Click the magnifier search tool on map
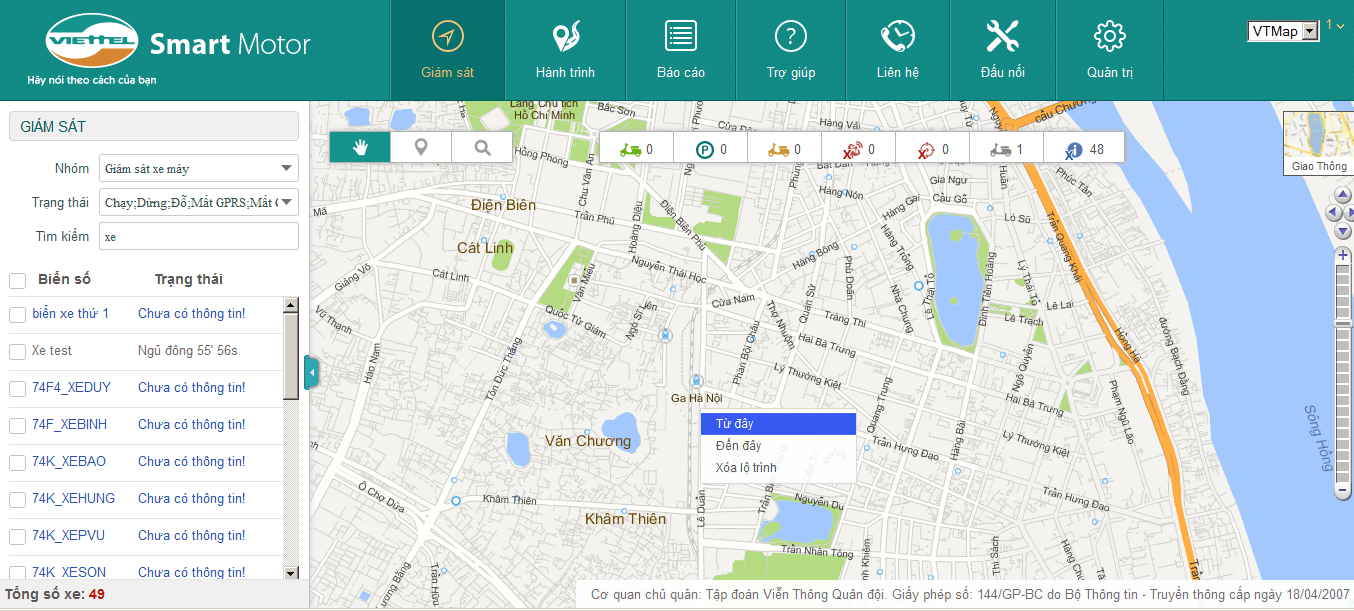Image resolution: width=1354 pixels, height=611 pixels. click(x=482, y=148)
